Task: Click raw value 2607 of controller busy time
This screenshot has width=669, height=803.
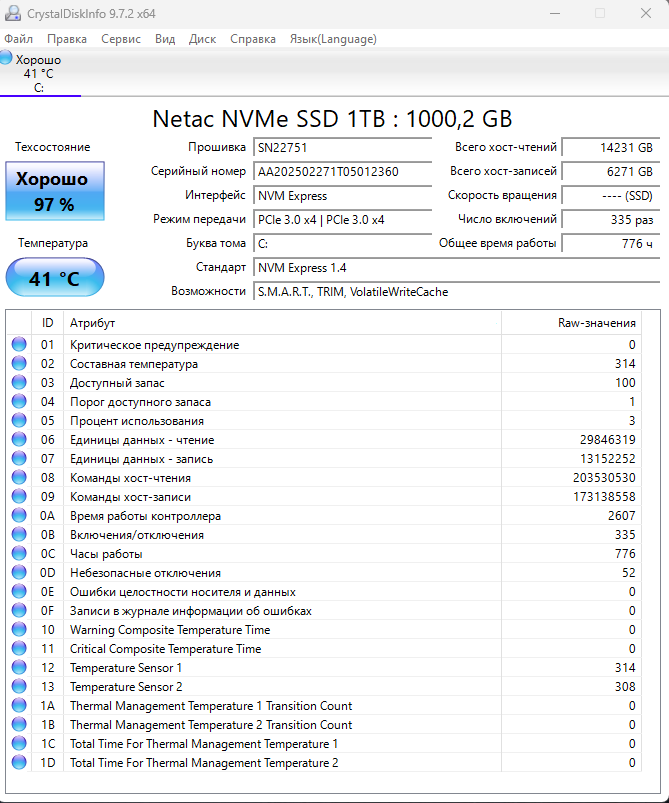Action: click(621, 515)
